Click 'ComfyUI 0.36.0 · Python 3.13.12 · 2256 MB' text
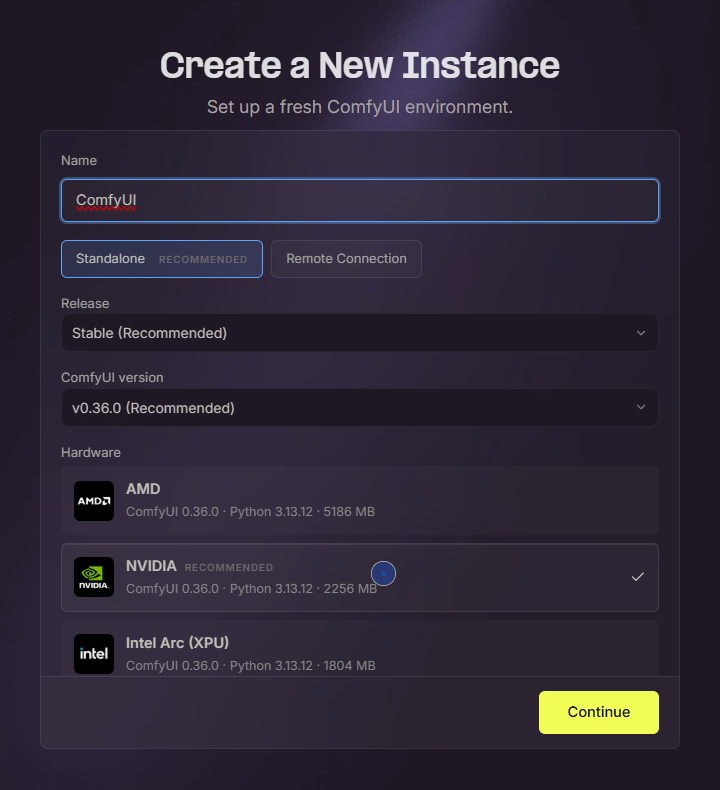The height and width of the screenshot is (790, 720). coord(251,588)
